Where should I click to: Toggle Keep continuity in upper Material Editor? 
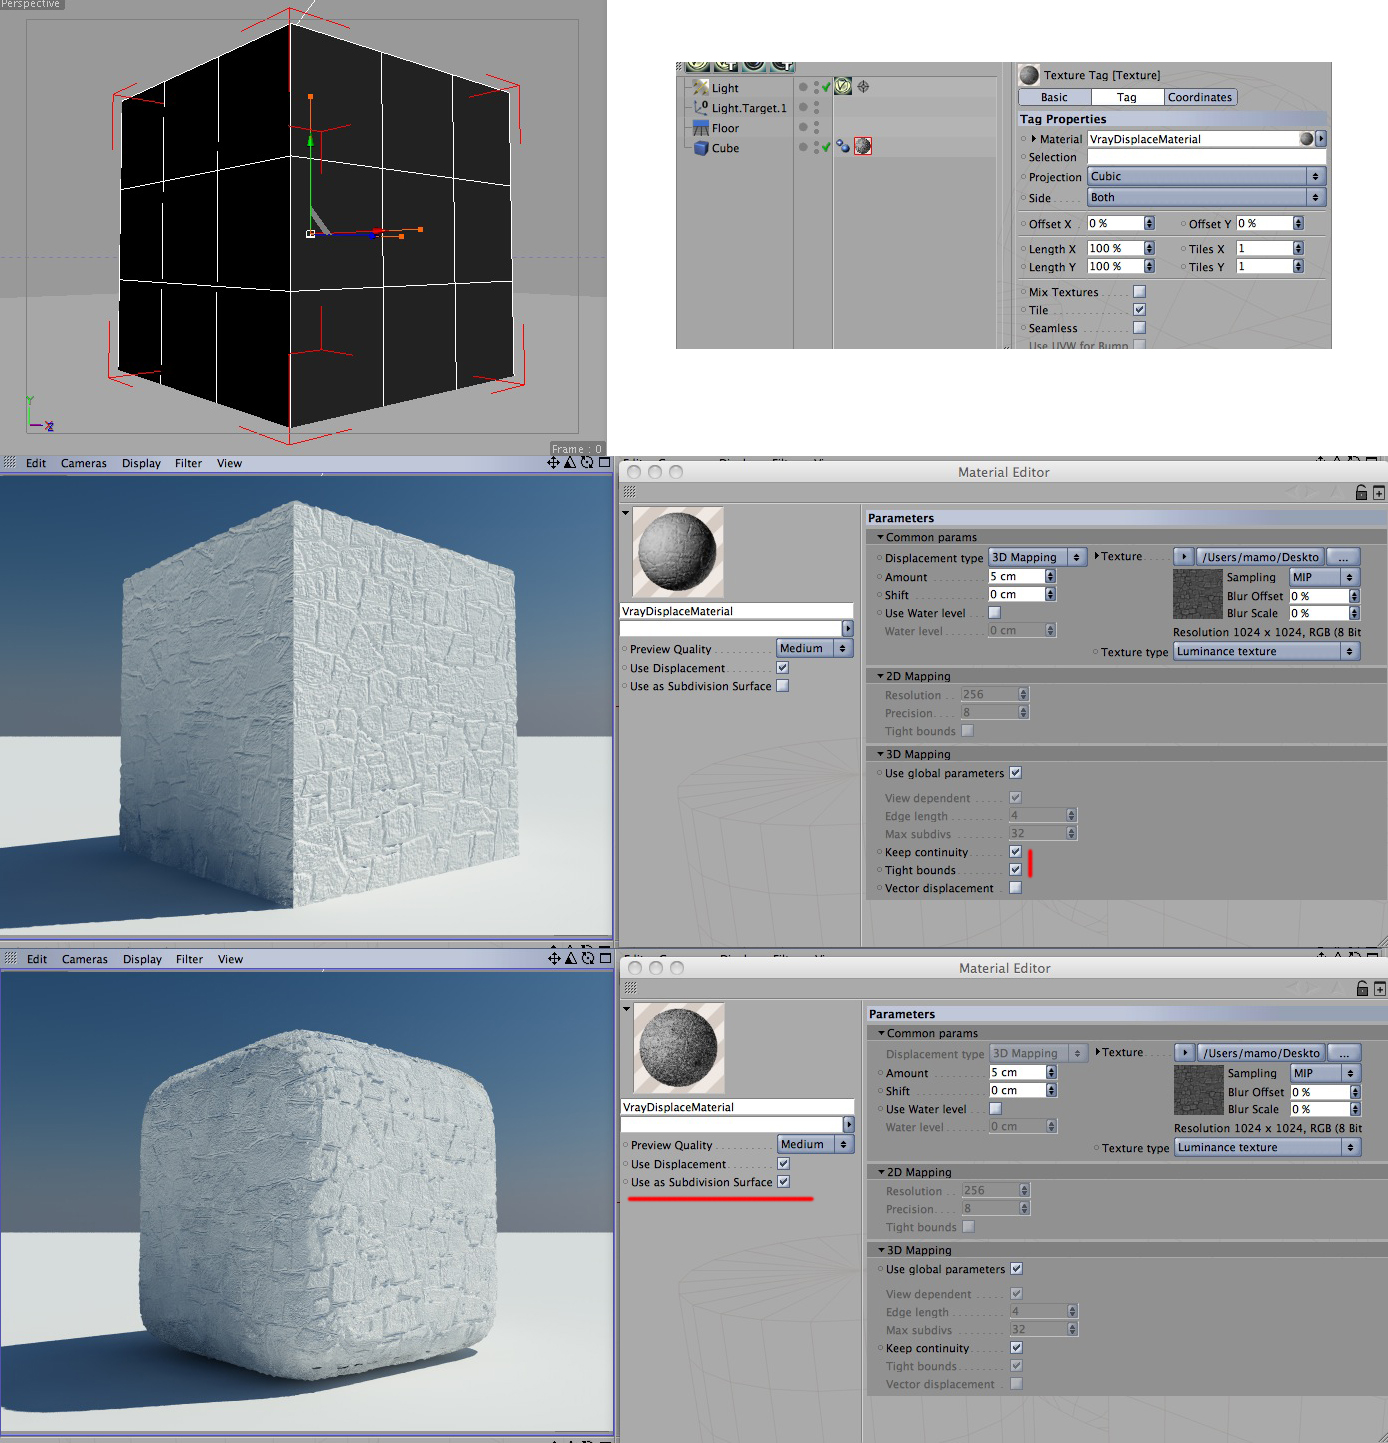pos(1016,852)
